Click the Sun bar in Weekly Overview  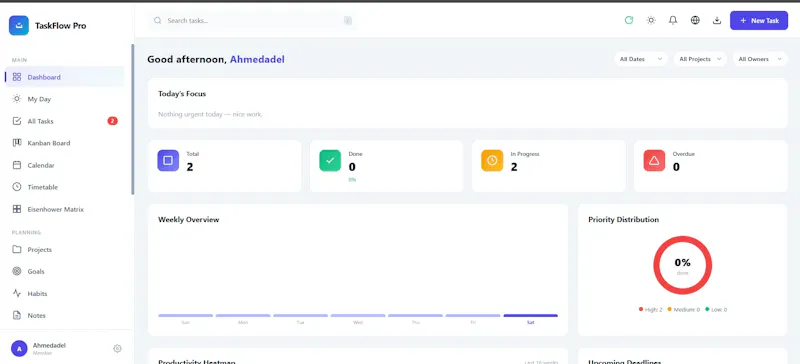pos(186,316)
